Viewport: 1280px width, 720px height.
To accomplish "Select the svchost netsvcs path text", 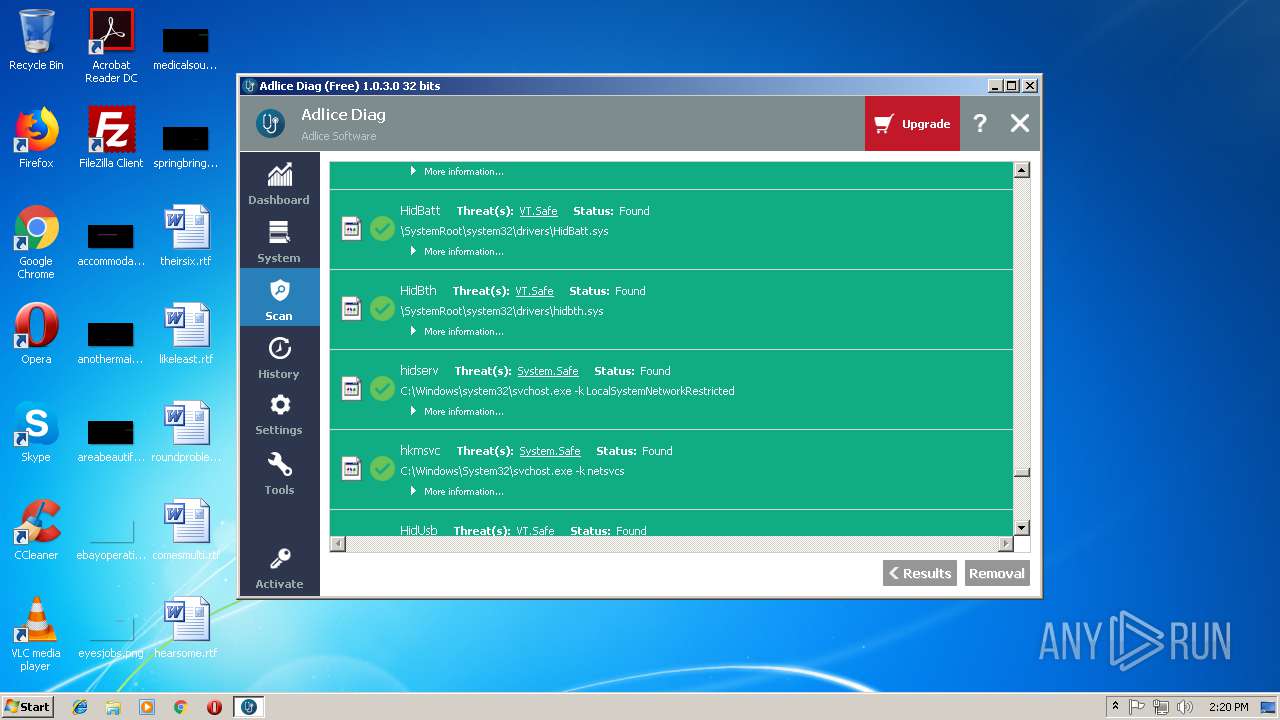I will (512, 471).
